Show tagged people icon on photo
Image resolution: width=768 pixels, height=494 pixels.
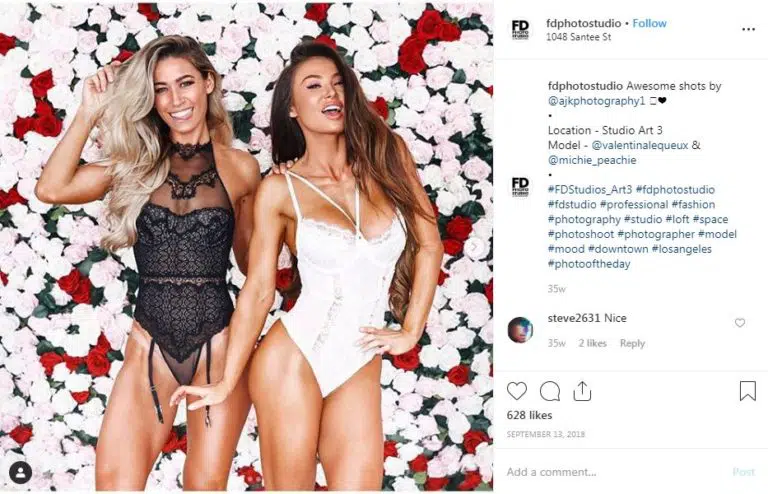21,472
